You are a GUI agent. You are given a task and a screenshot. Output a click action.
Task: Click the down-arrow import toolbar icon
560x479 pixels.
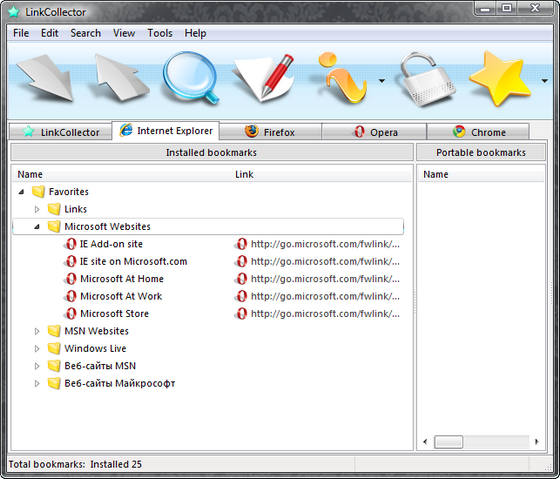(45, 77)
